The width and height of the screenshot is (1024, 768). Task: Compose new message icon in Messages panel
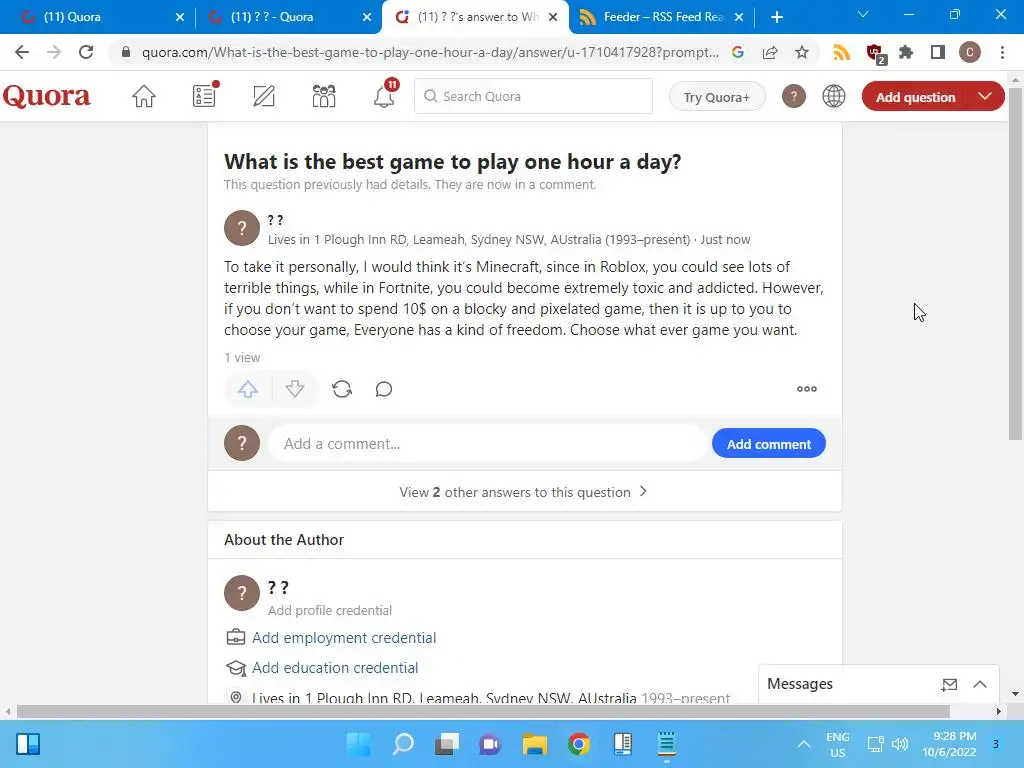[949, 684]
